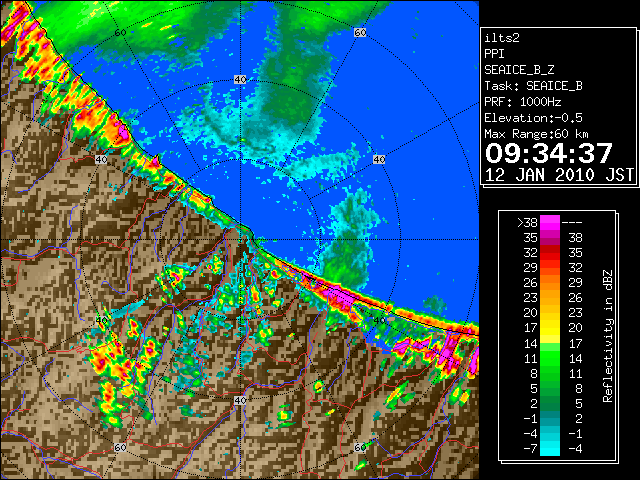Select the "Task: SEAICE_B" line

(533, 86)
